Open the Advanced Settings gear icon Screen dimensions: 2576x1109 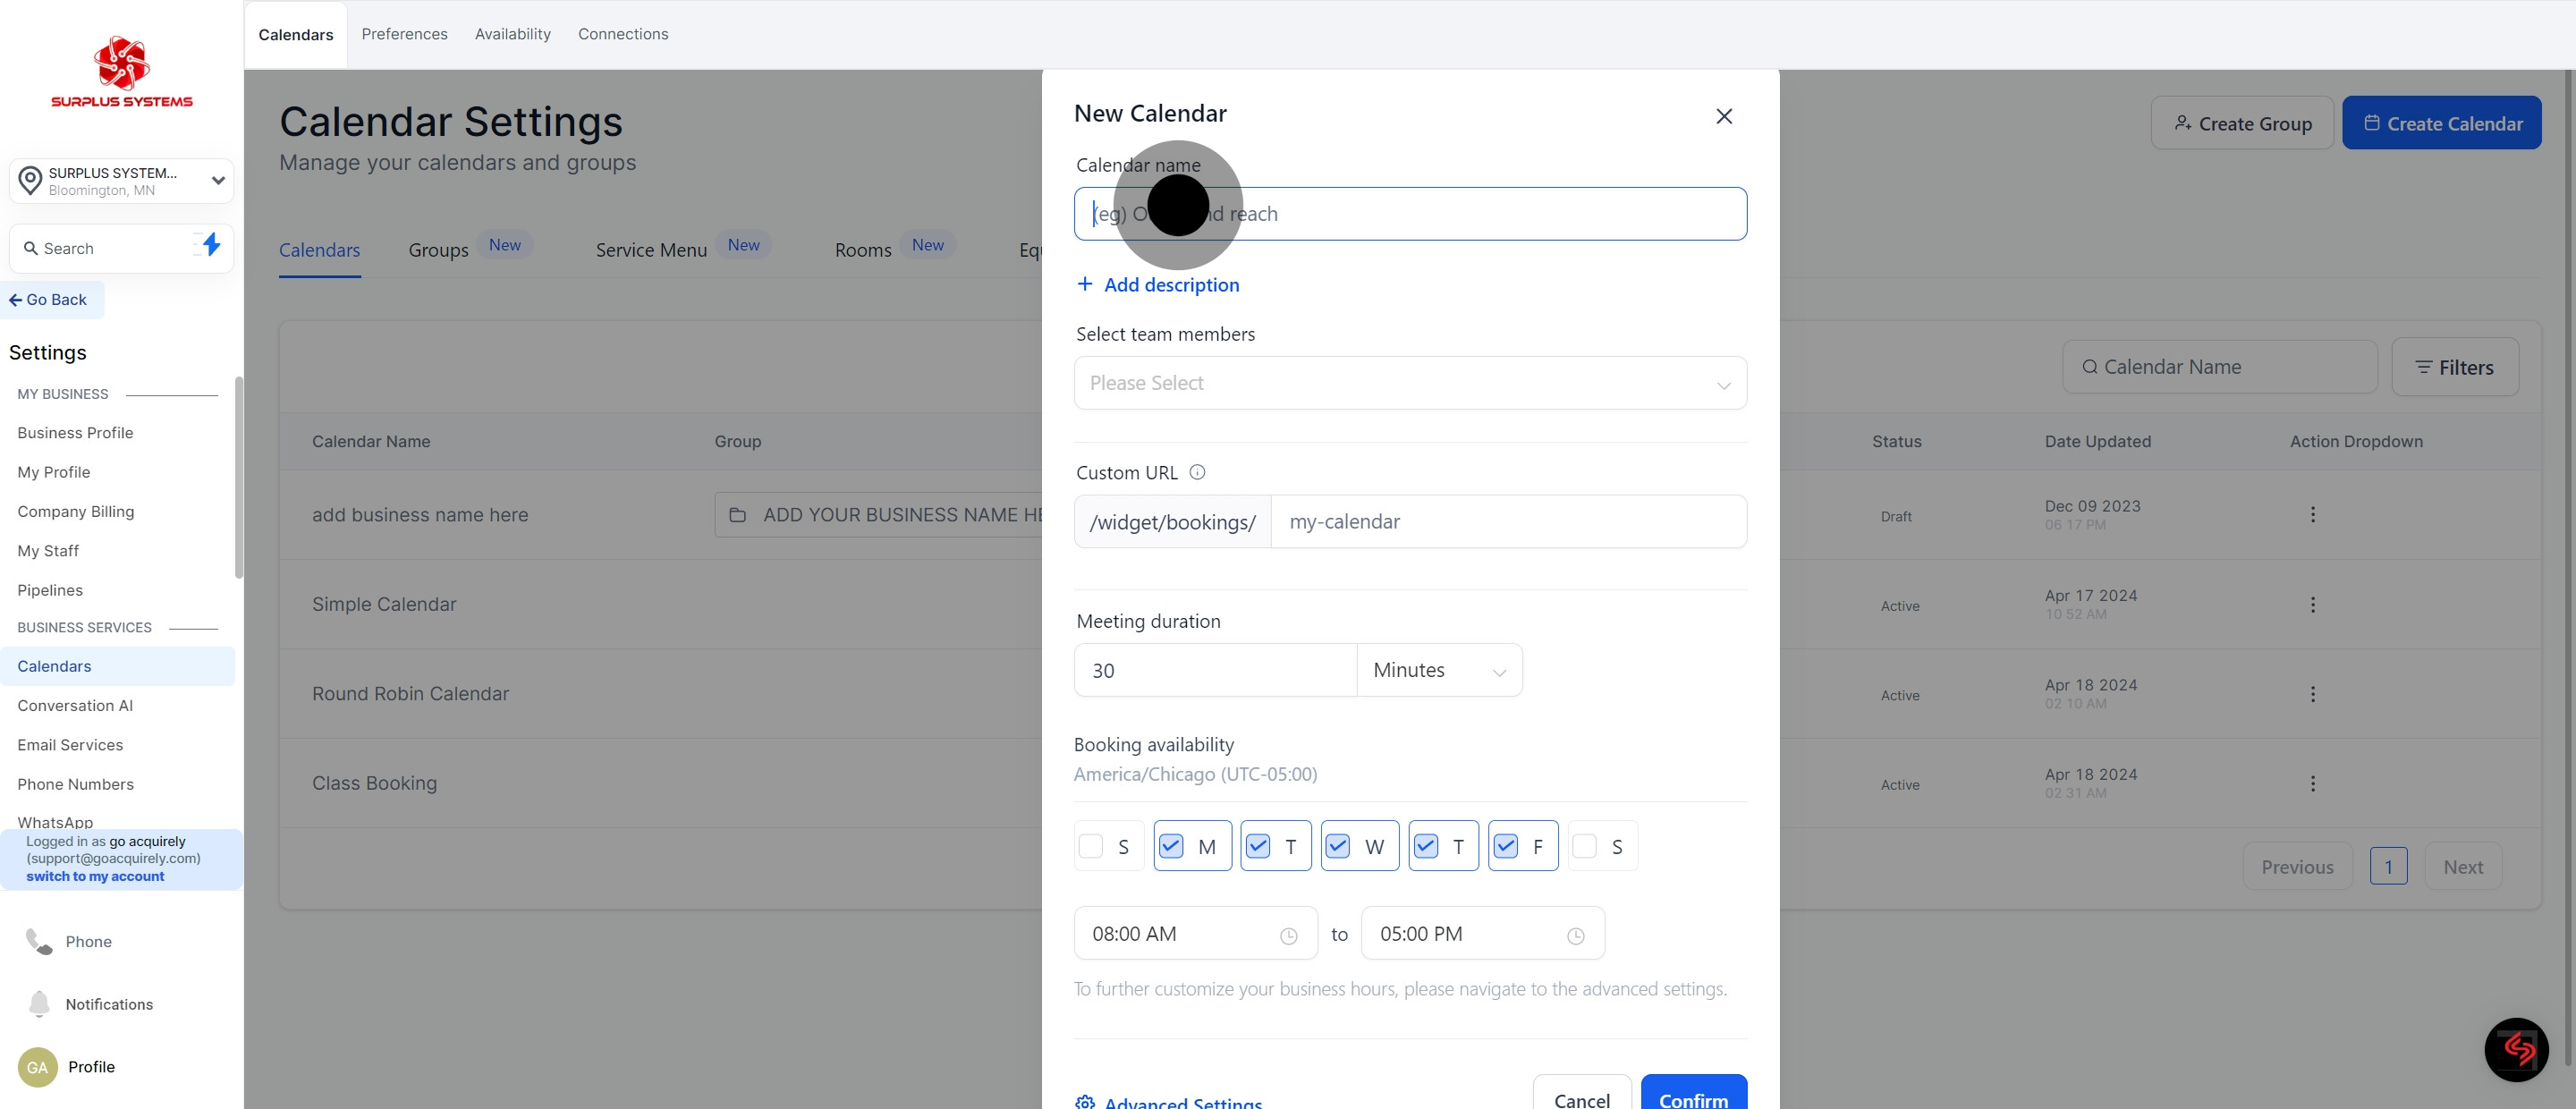point(1085,1102)
